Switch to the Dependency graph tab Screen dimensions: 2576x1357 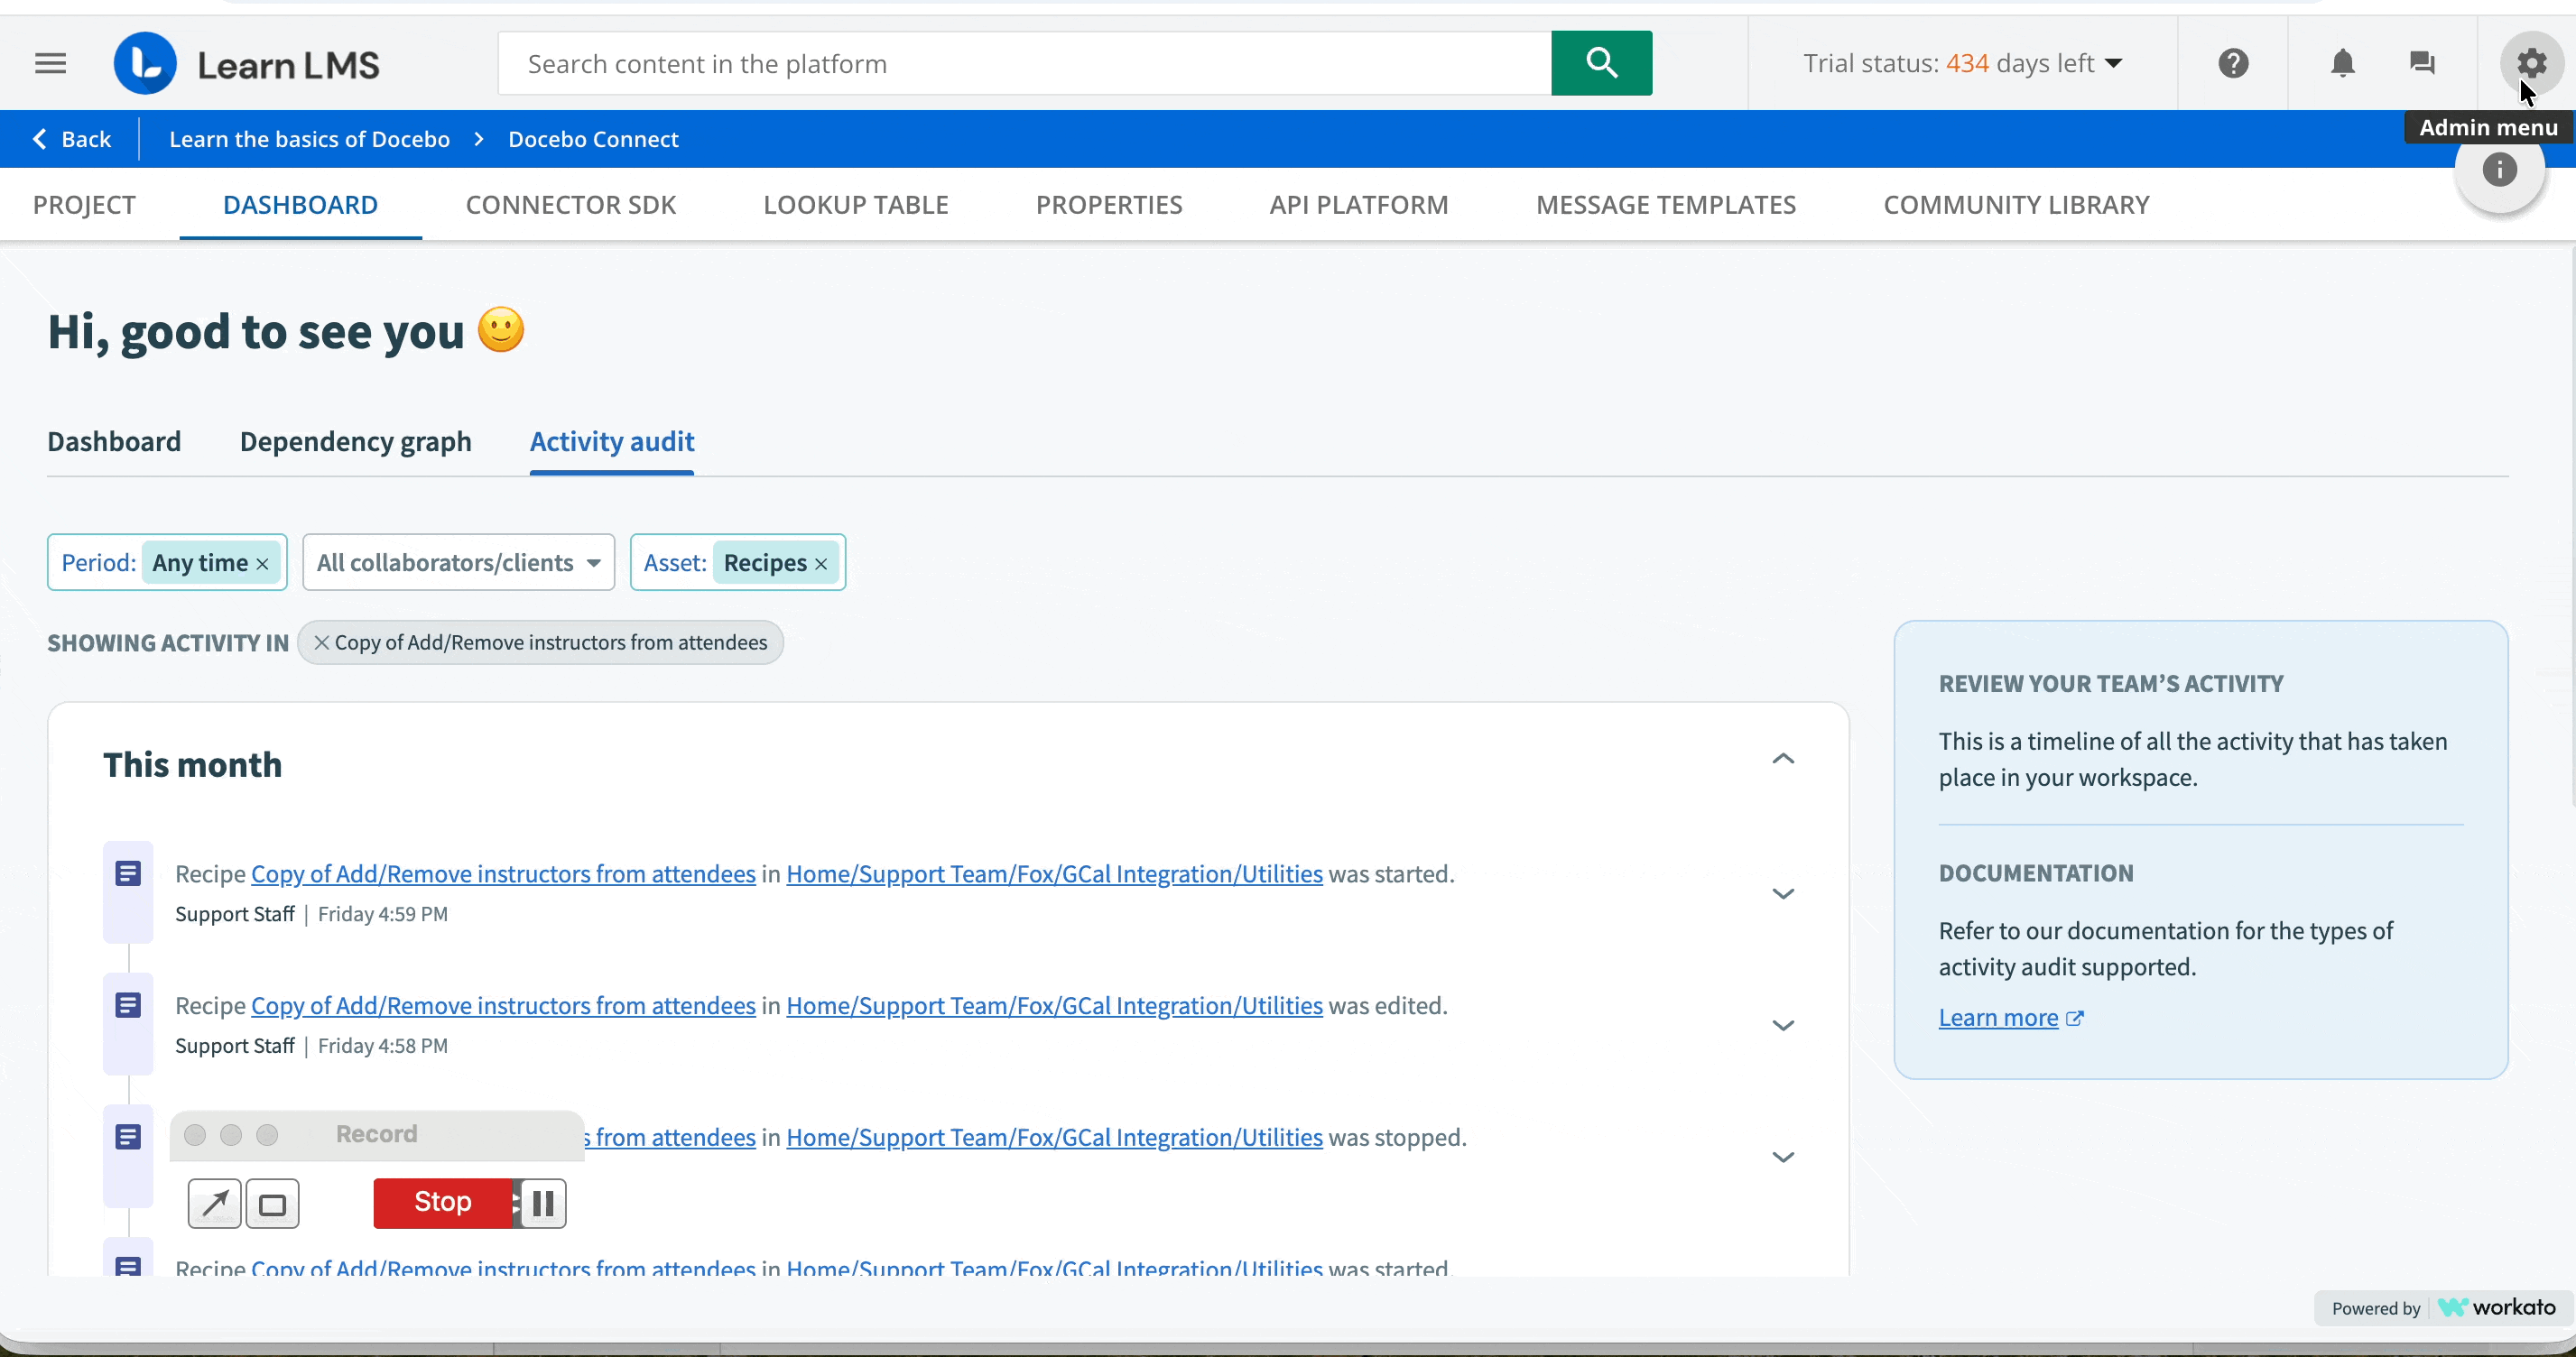click(x=355, y=442)
